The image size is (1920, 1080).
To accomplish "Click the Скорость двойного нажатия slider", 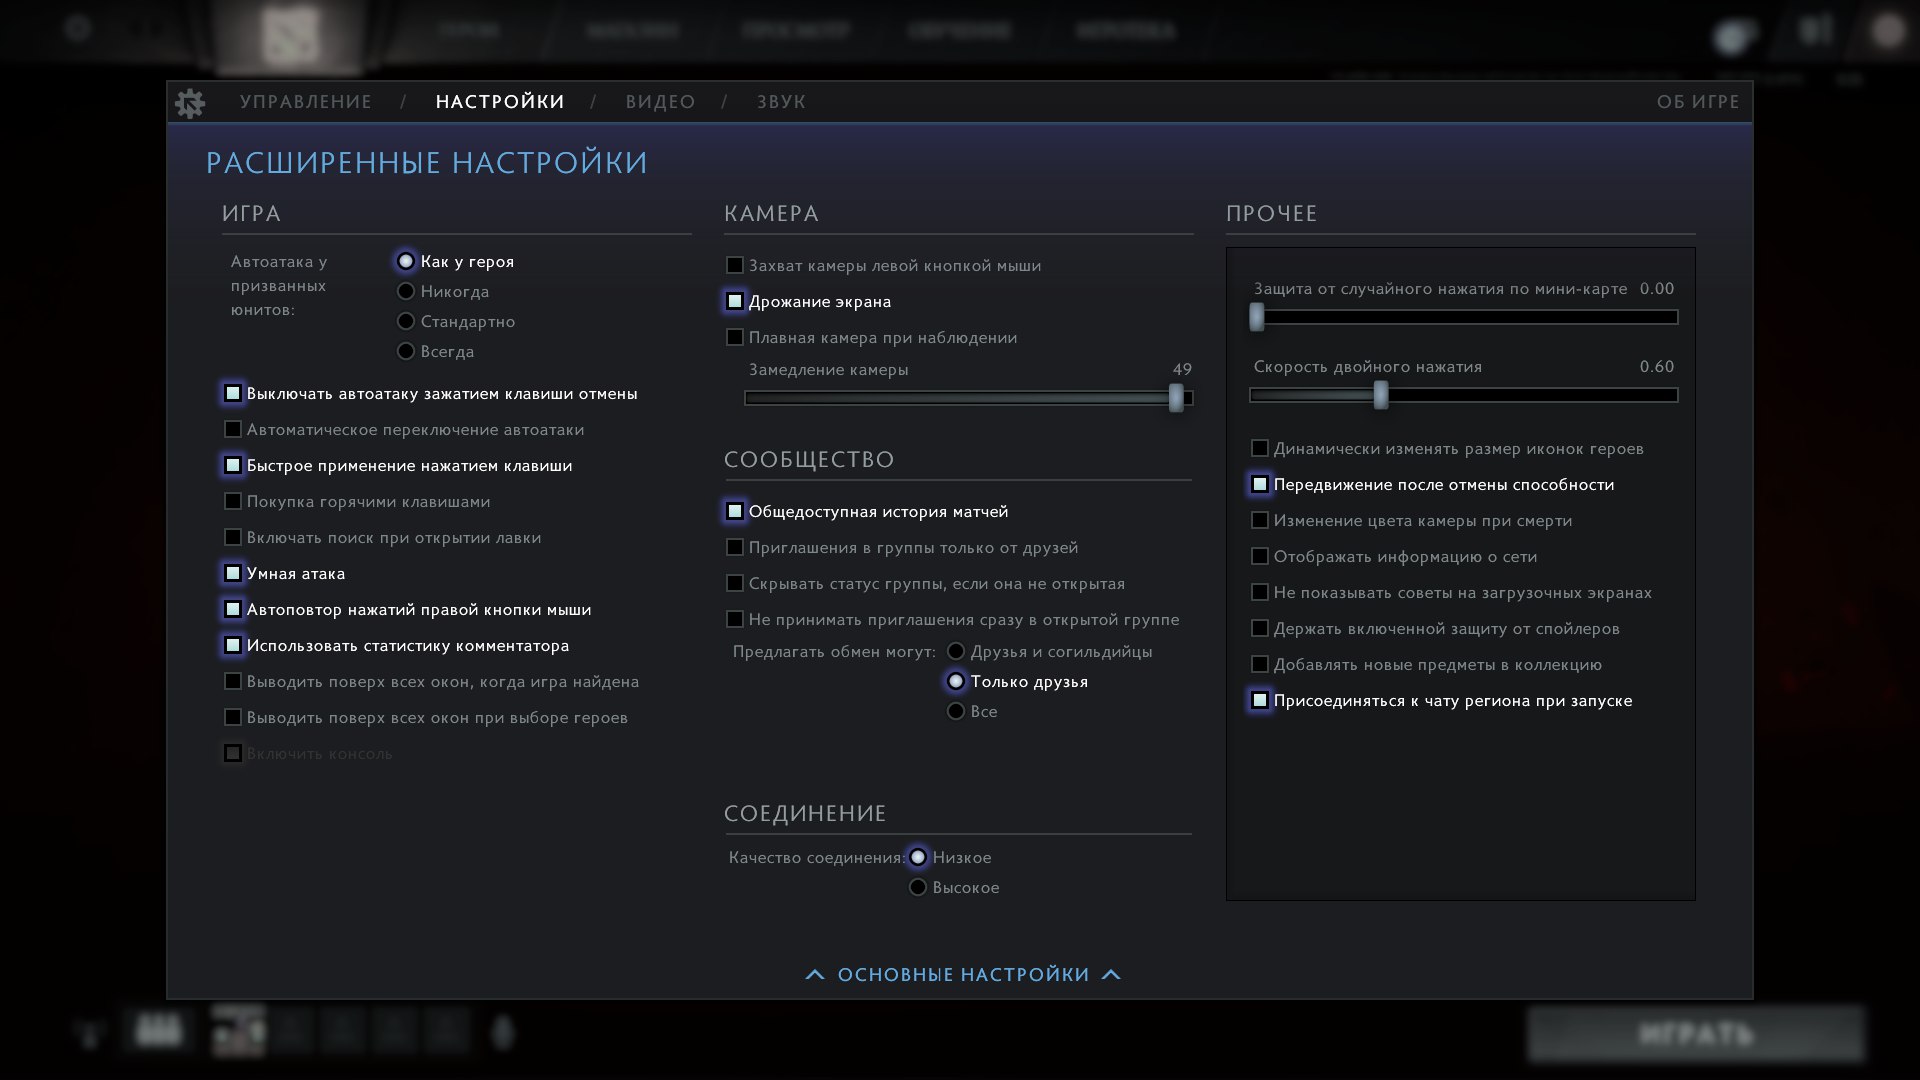I will [1381, 396].
